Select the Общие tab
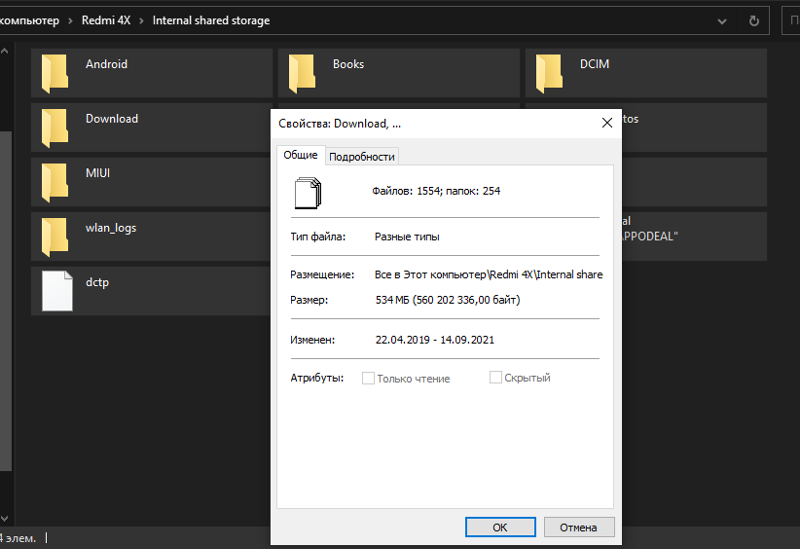 tap(300, 155)
